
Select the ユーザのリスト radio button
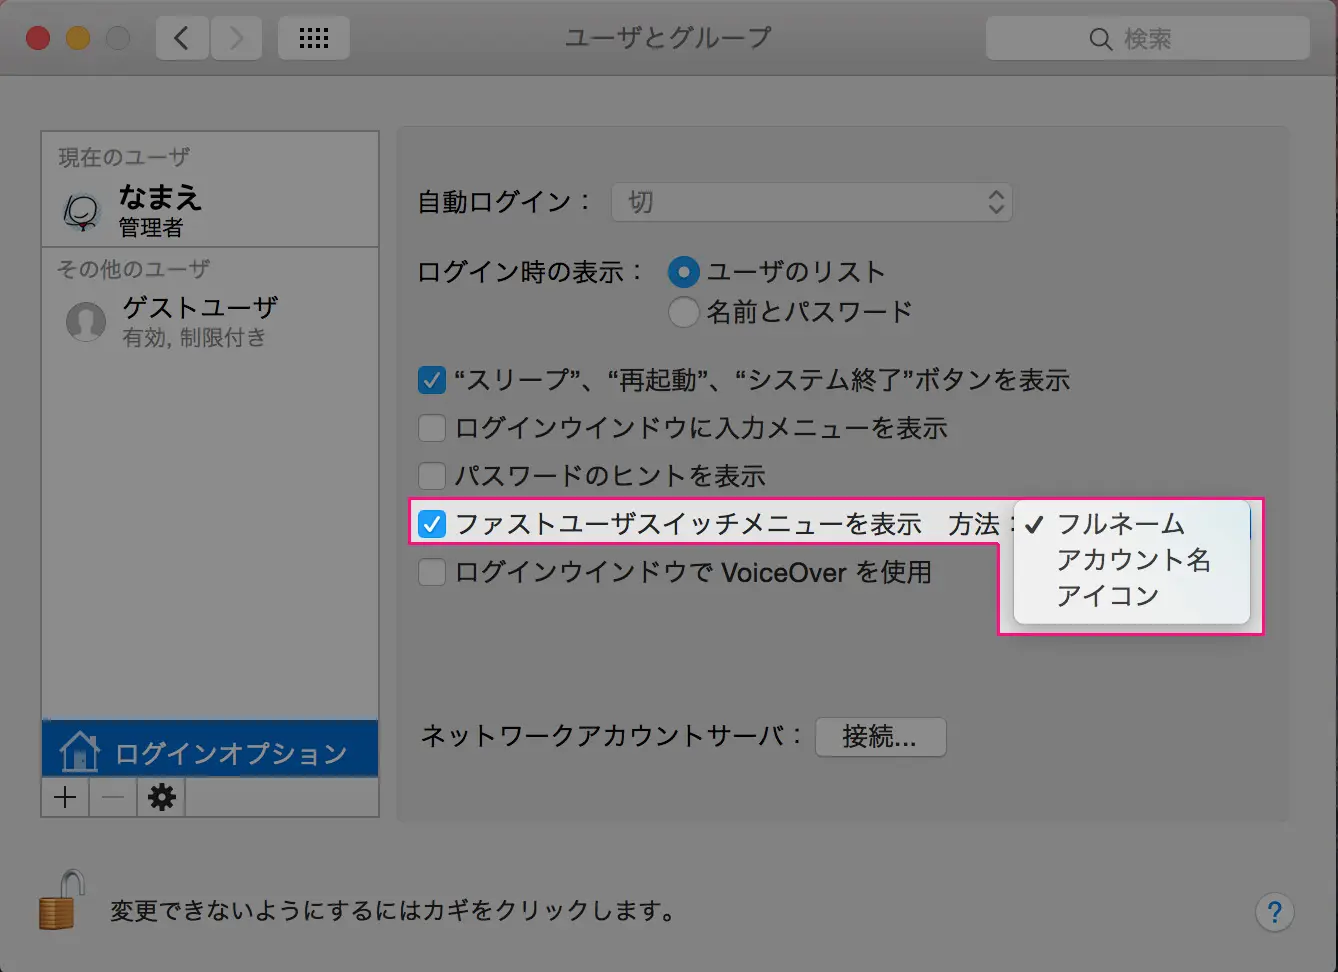coord(684,272)
